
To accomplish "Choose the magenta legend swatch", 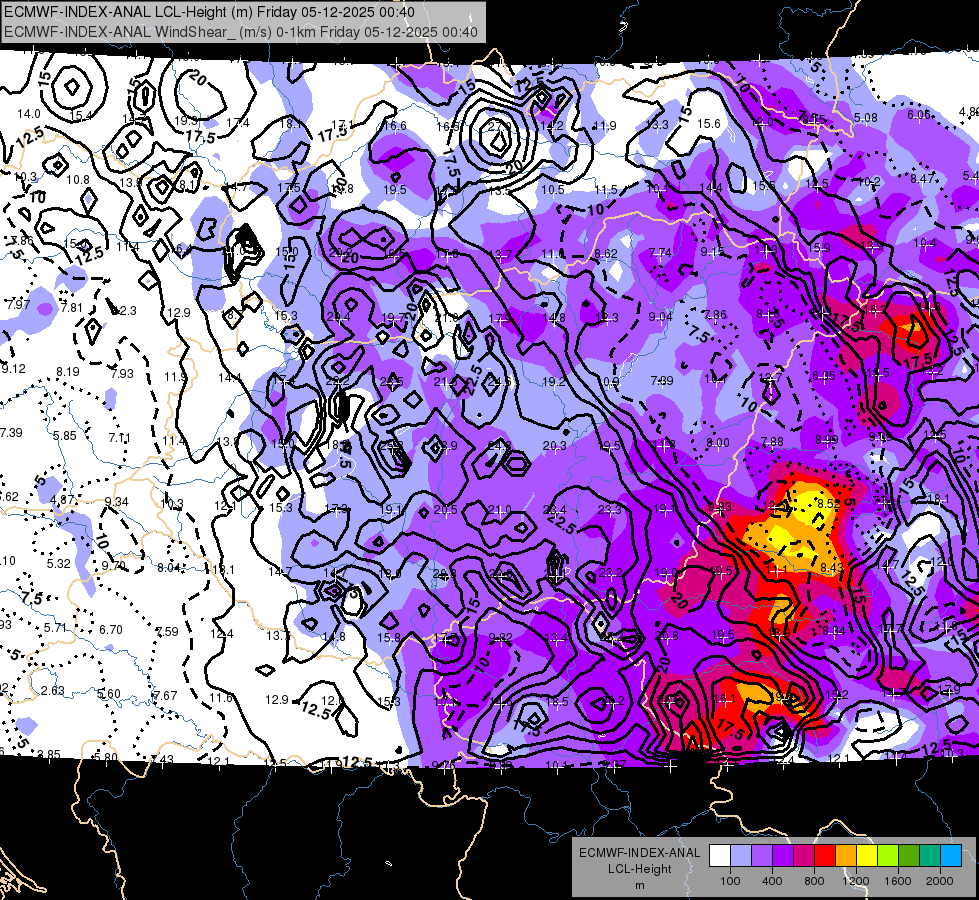I will pyautogui.click(x=804, y=856).
